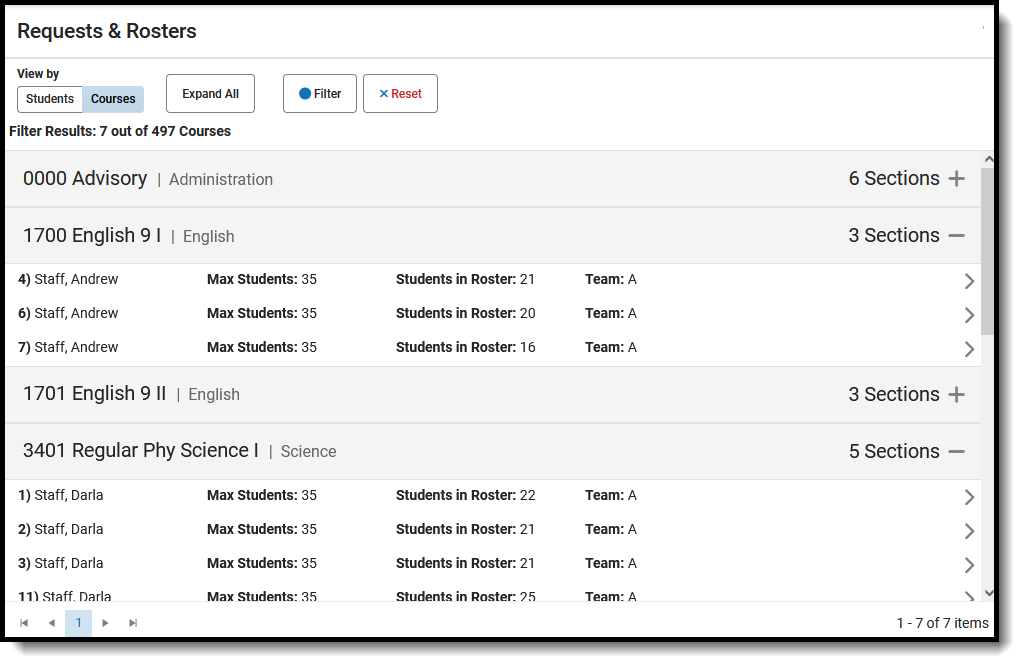The image size is (1024, 667).
Task: Collapse 3401 Regular Phy Science I sections
Action: pyautogui.click(x=956, y=452)
